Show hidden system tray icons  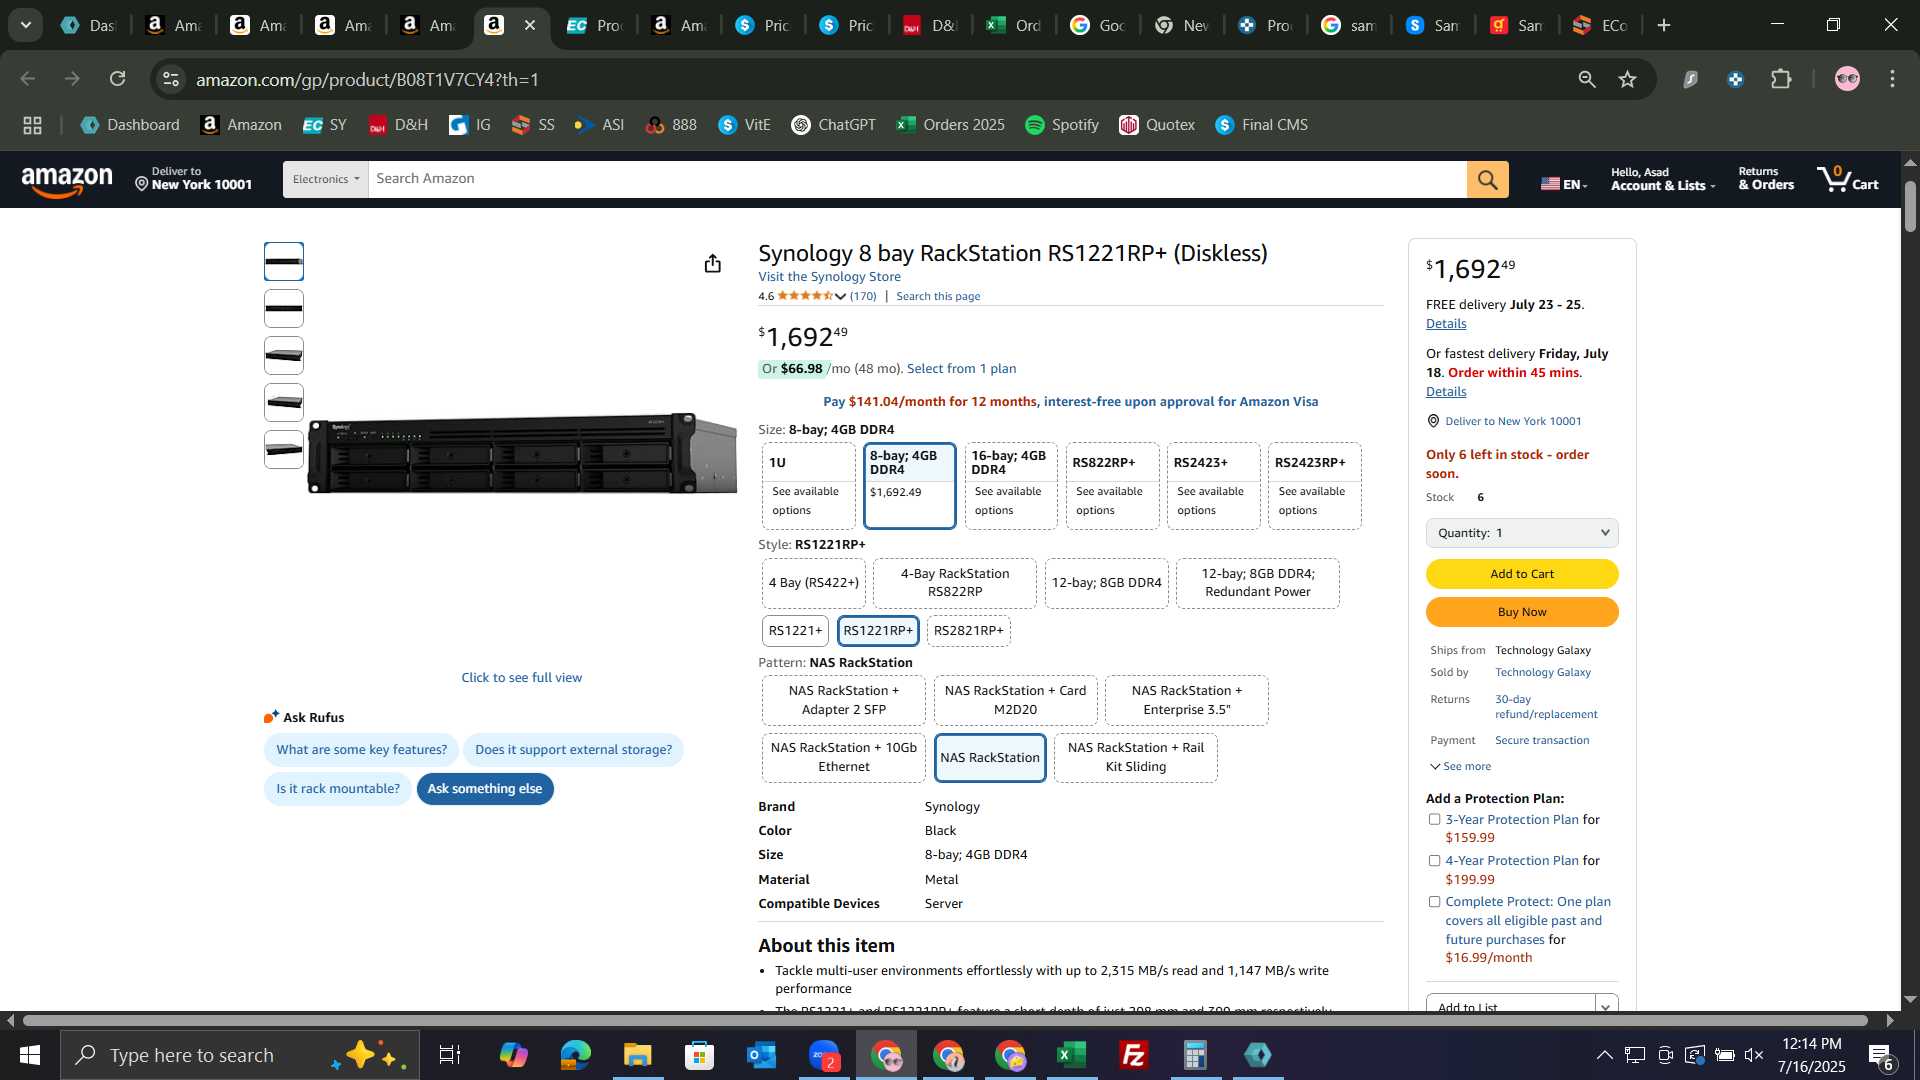[x=1603, y=1055]
